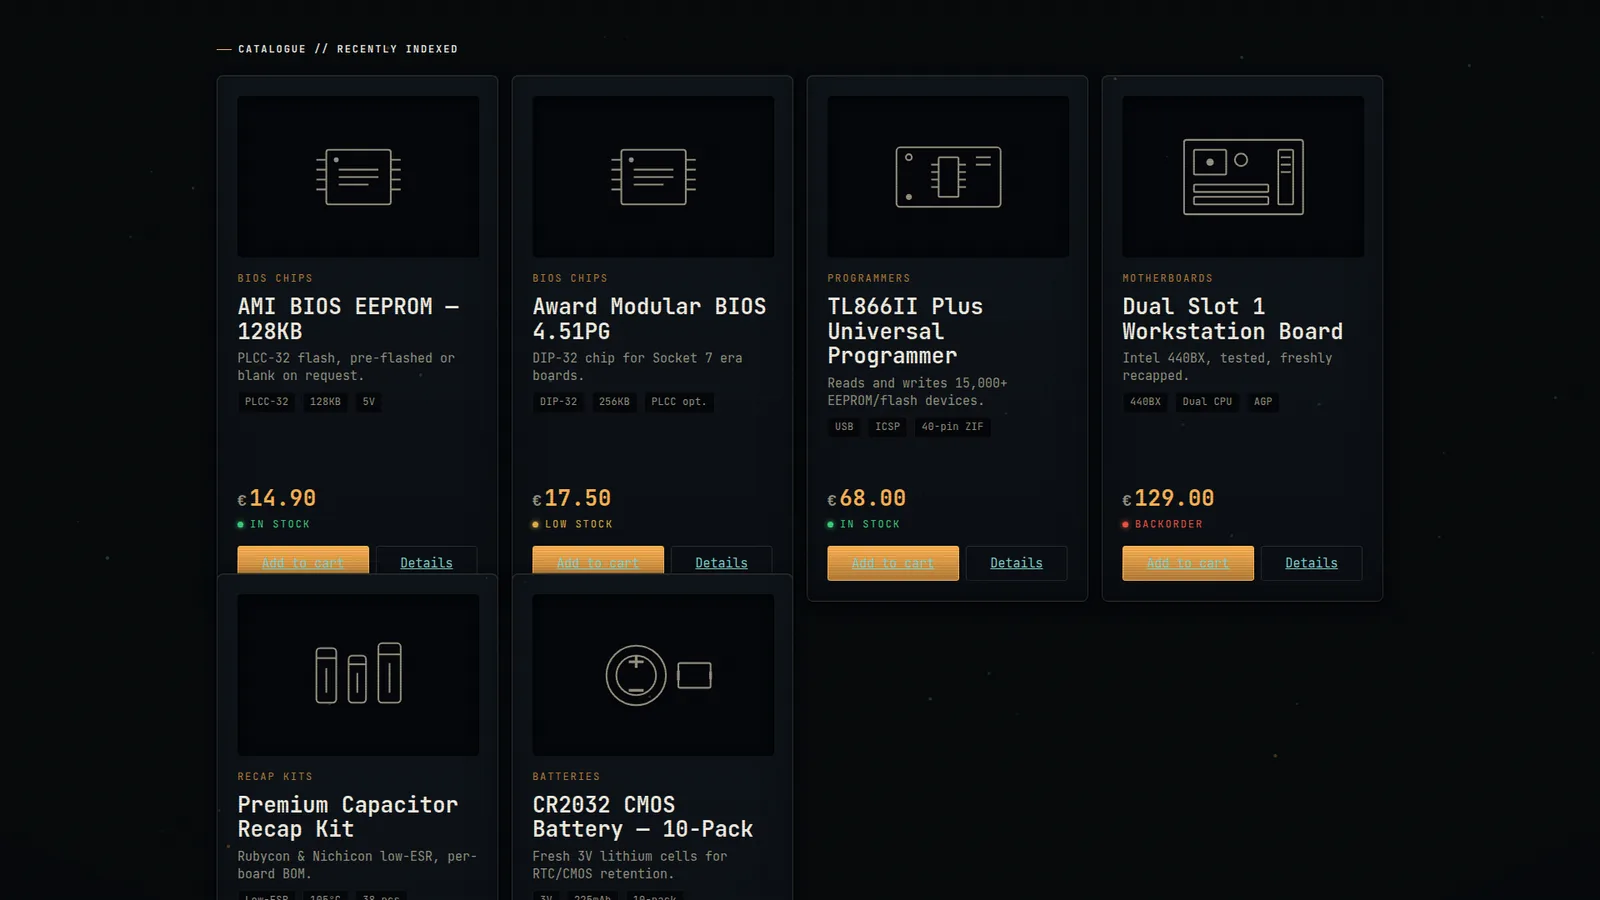1600x900 pixels.
Task: Select the ICSP tag
Action: pyautogui.click(x=888, y=427)
